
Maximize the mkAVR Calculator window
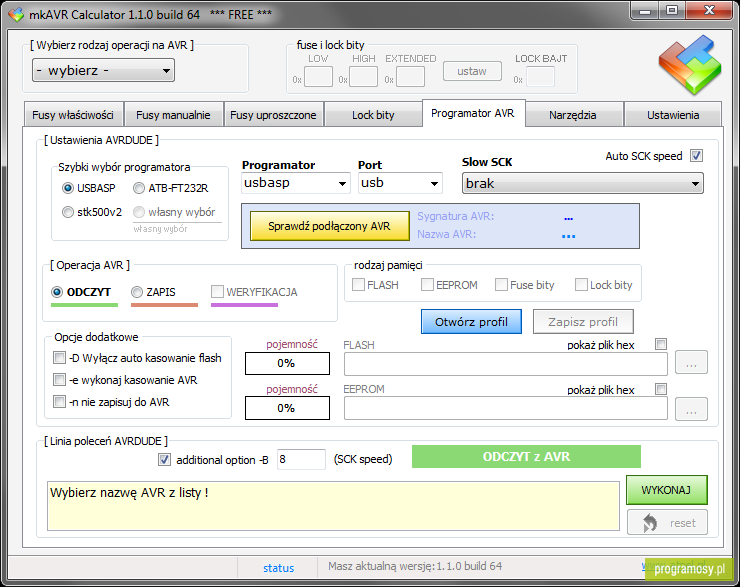(673, 11)
